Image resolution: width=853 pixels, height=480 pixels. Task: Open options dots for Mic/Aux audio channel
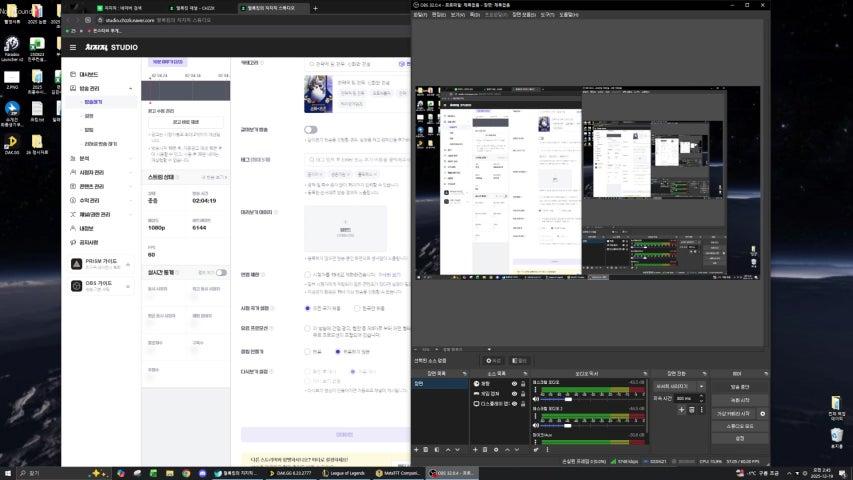[536, 441]
